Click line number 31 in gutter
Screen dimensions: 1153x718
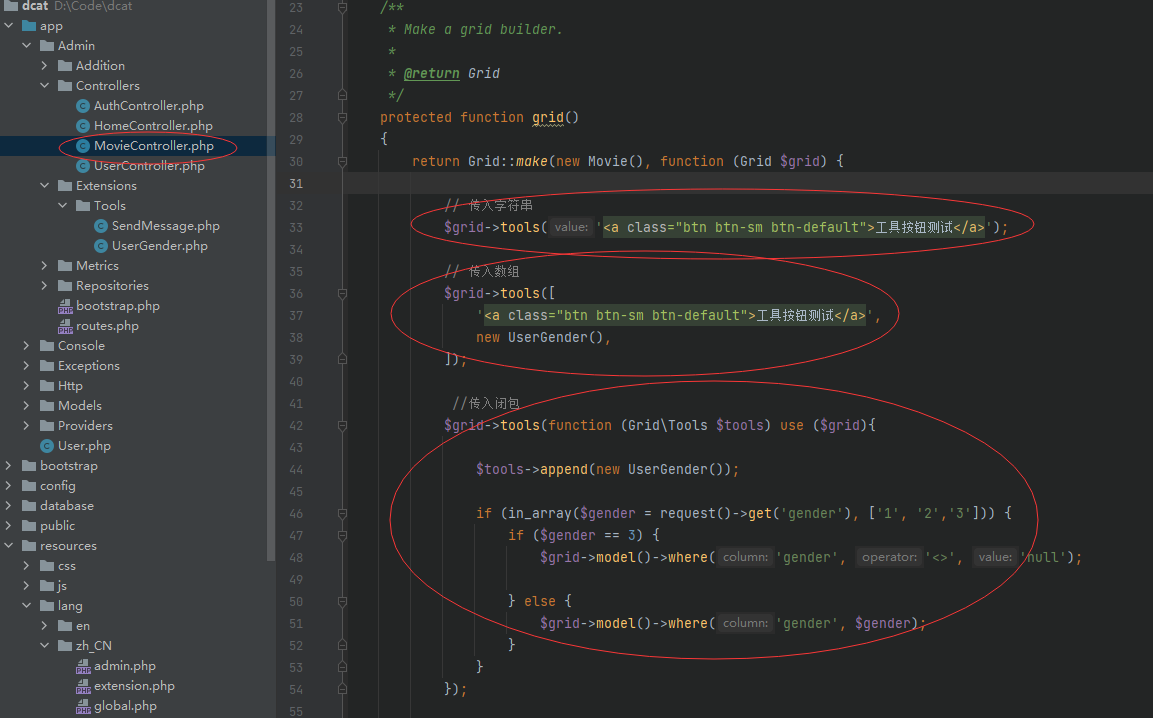(296, 183)
